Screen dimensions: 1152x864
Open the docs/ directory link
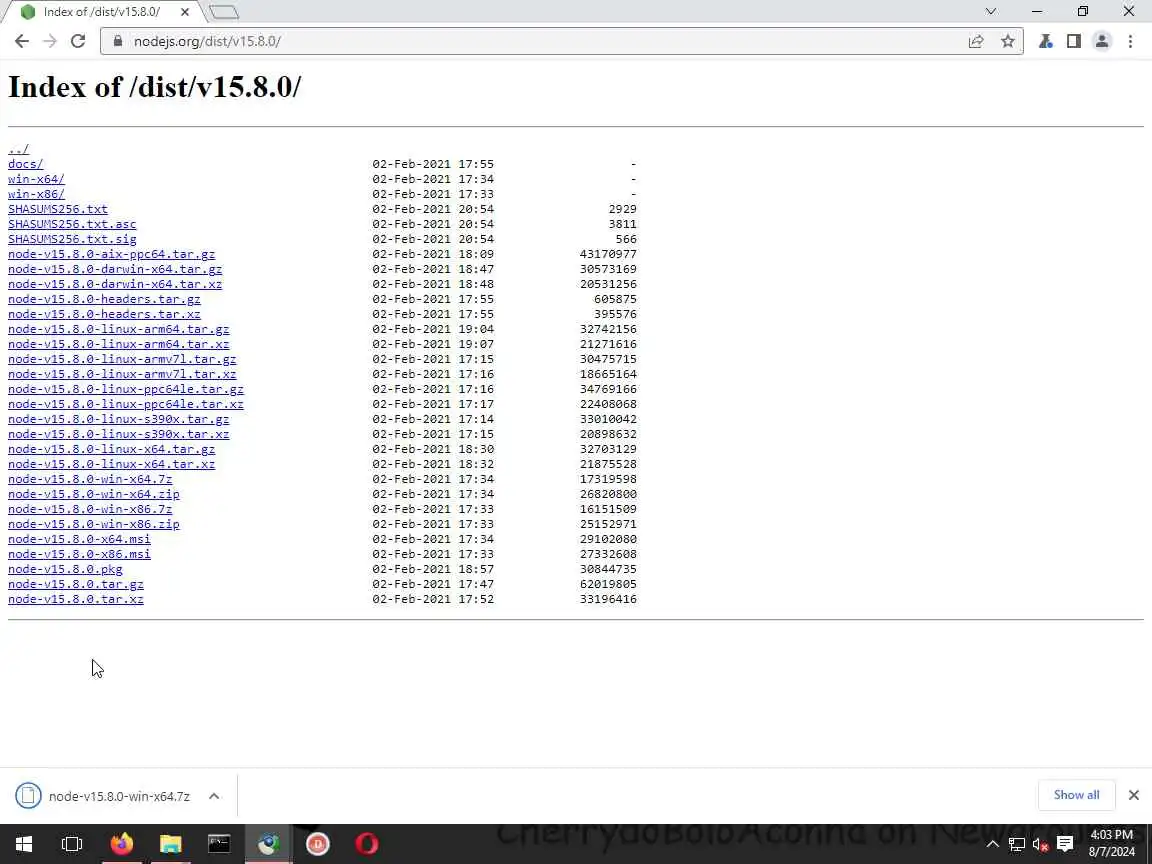[x=26, y=164]
